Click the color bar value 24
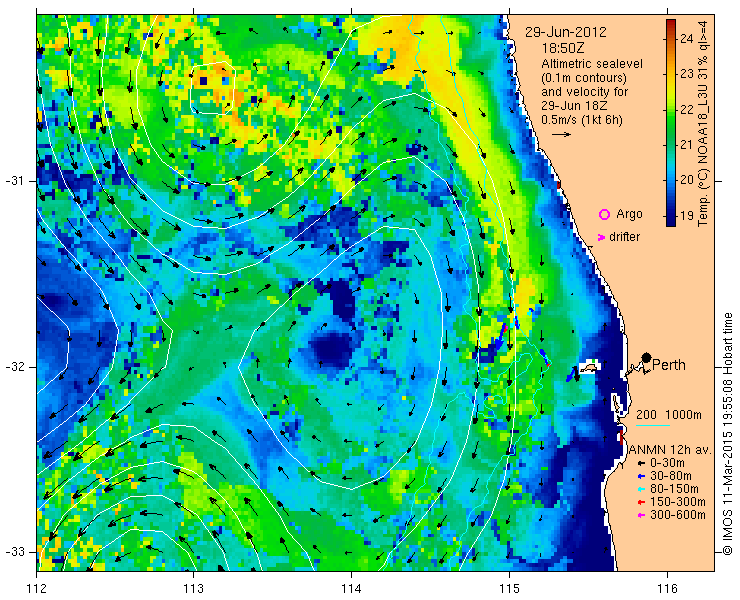 (687, 39)
